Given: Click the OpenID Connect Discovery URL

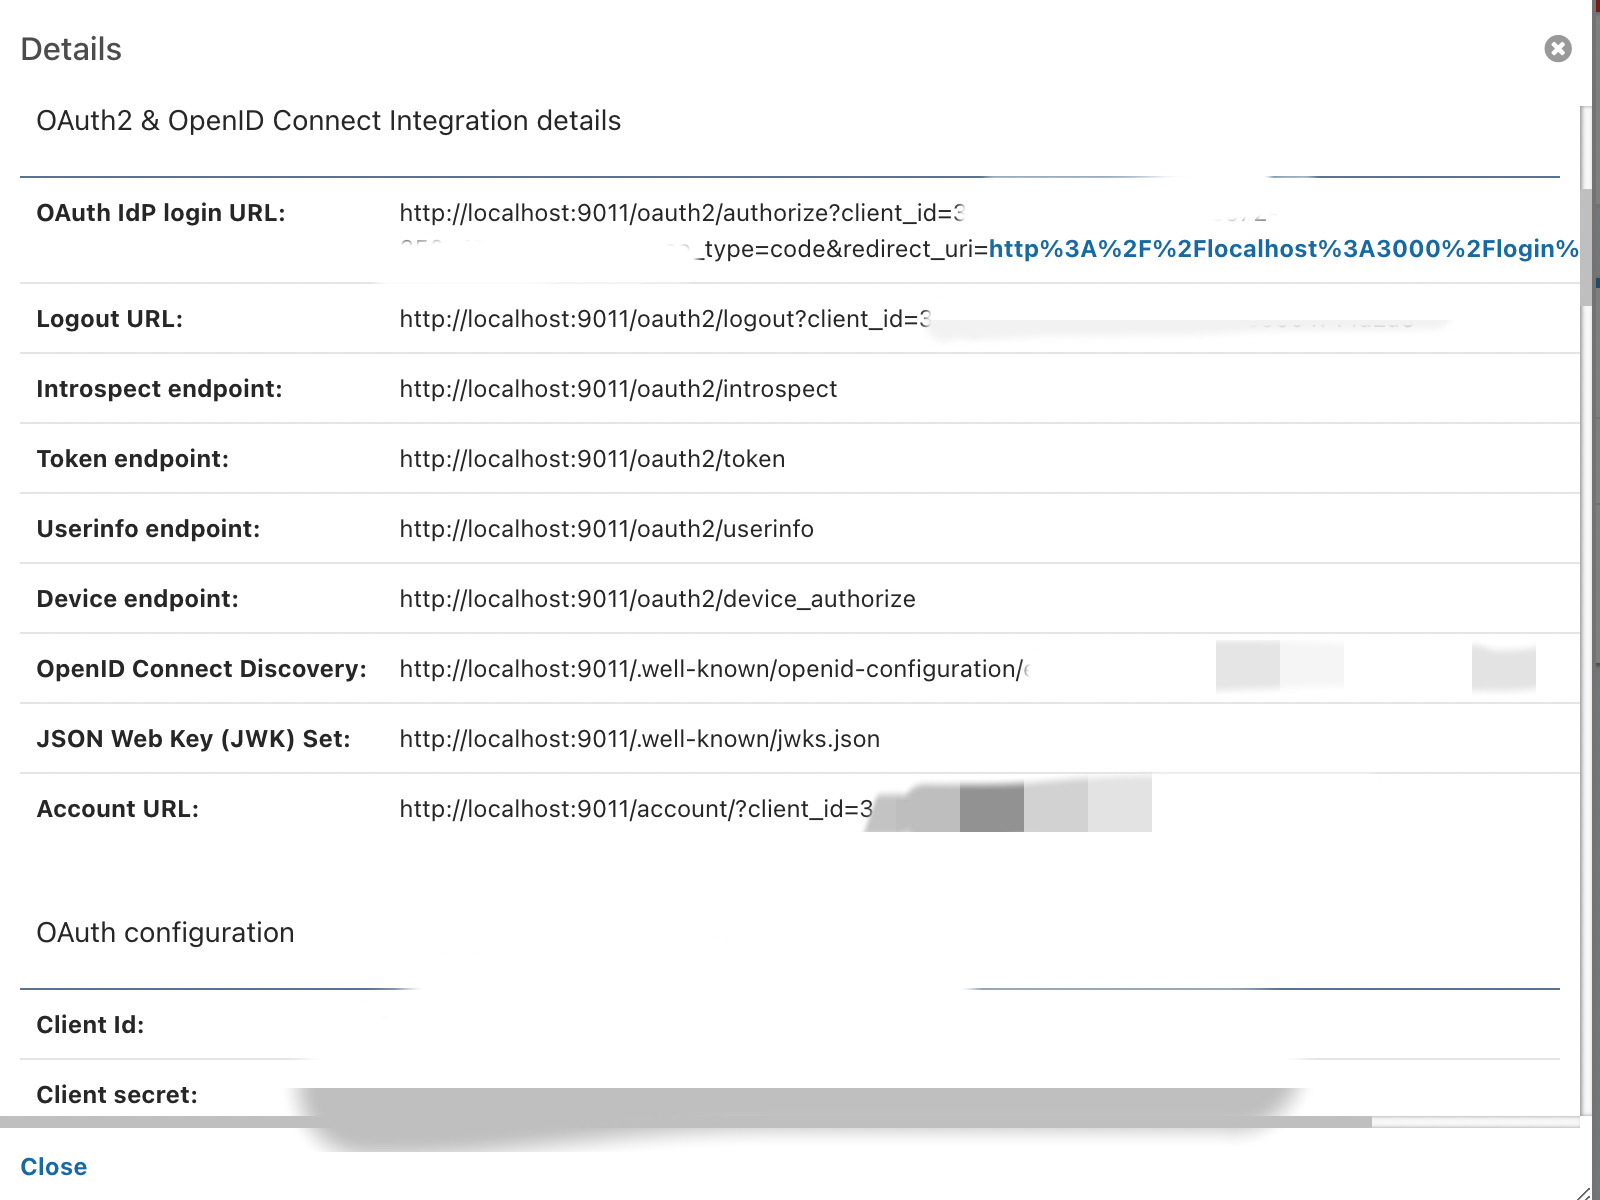Looking at the screenshot, I should click(714, 669).
